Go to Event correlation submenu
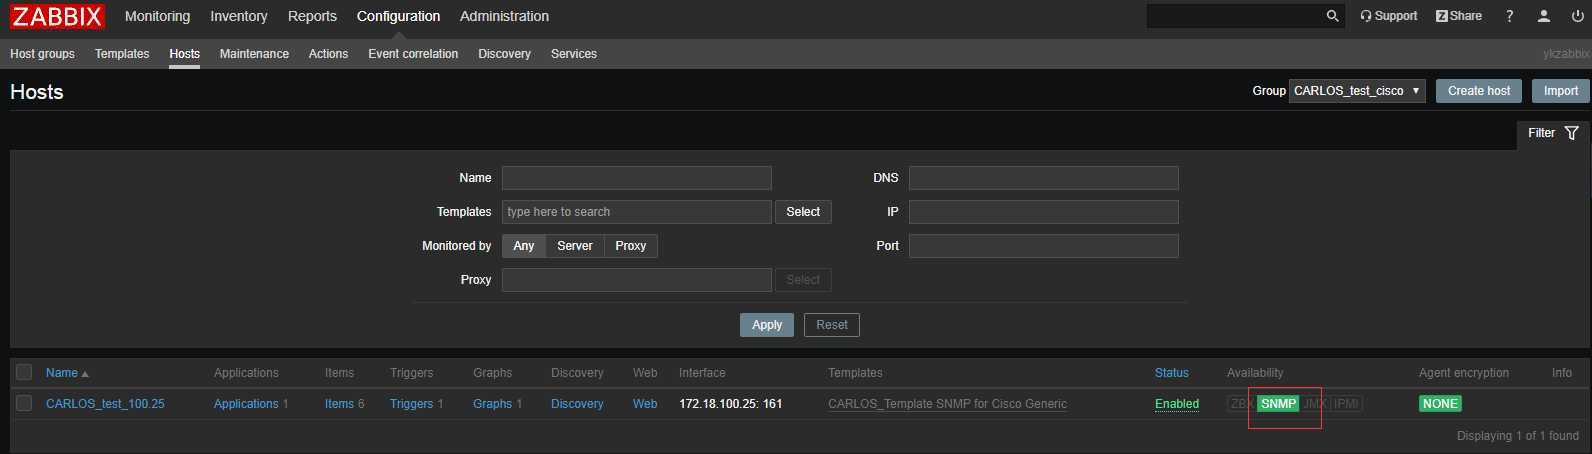The image size is (1592, 454). [413, 54]
